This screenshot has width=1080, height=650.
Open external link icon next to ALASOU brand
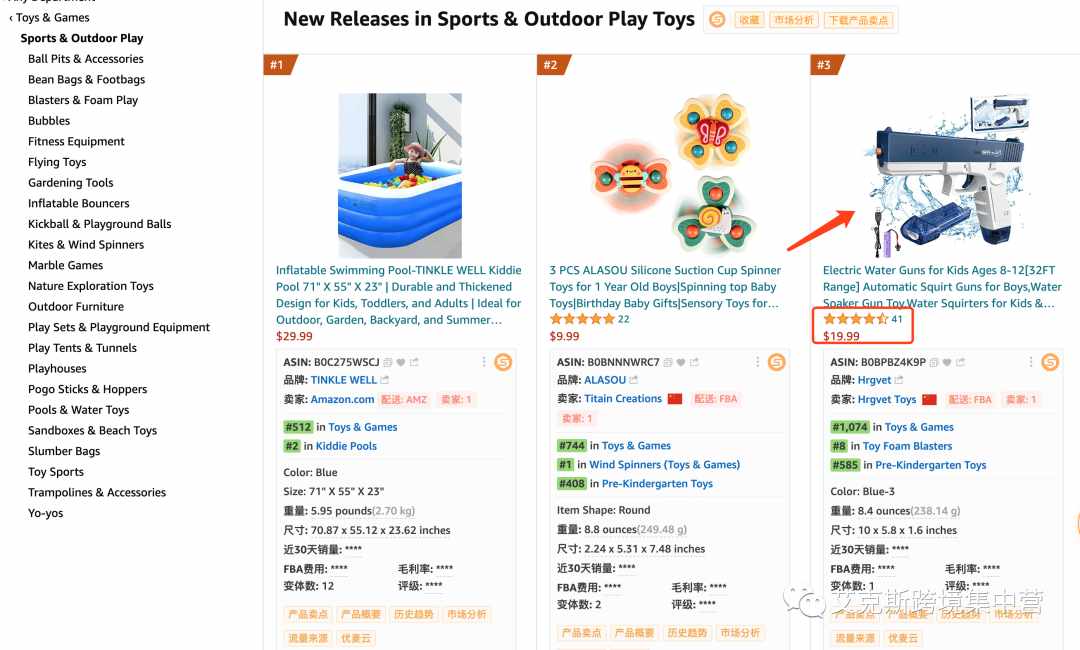point(634,380)
